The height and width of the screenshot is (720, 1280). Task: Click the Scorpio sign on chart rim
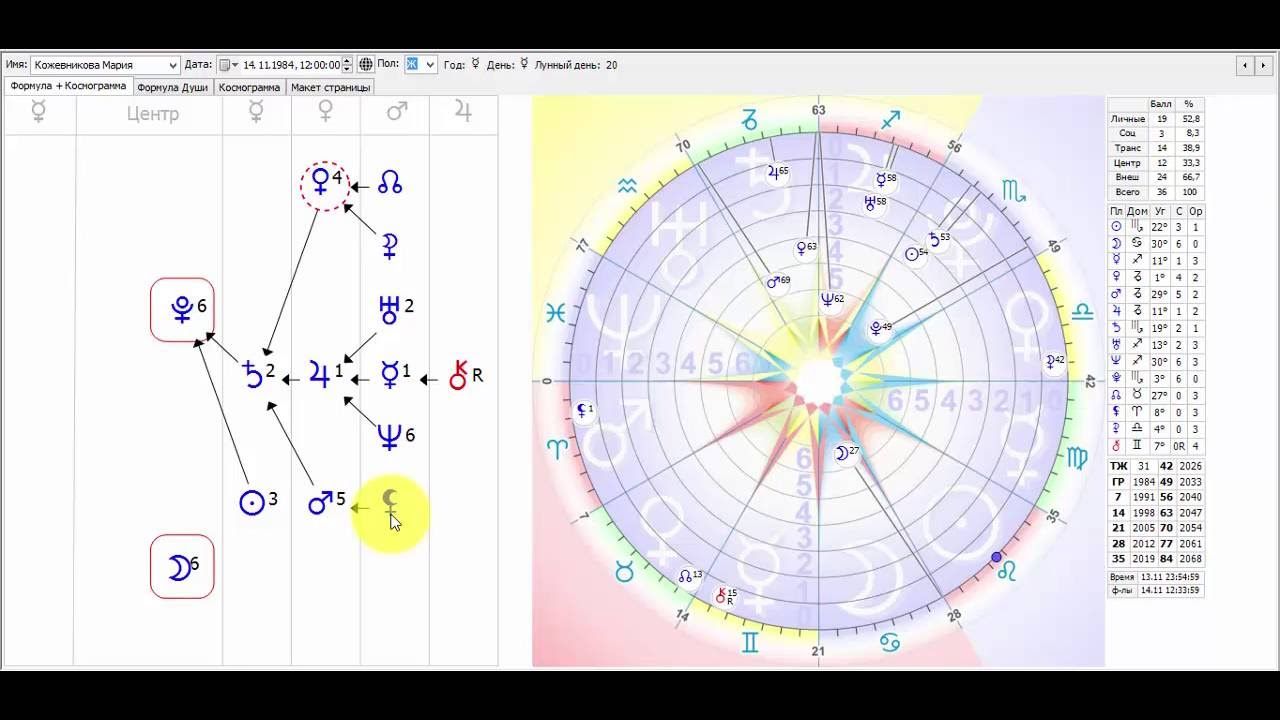click(1013, 190)
